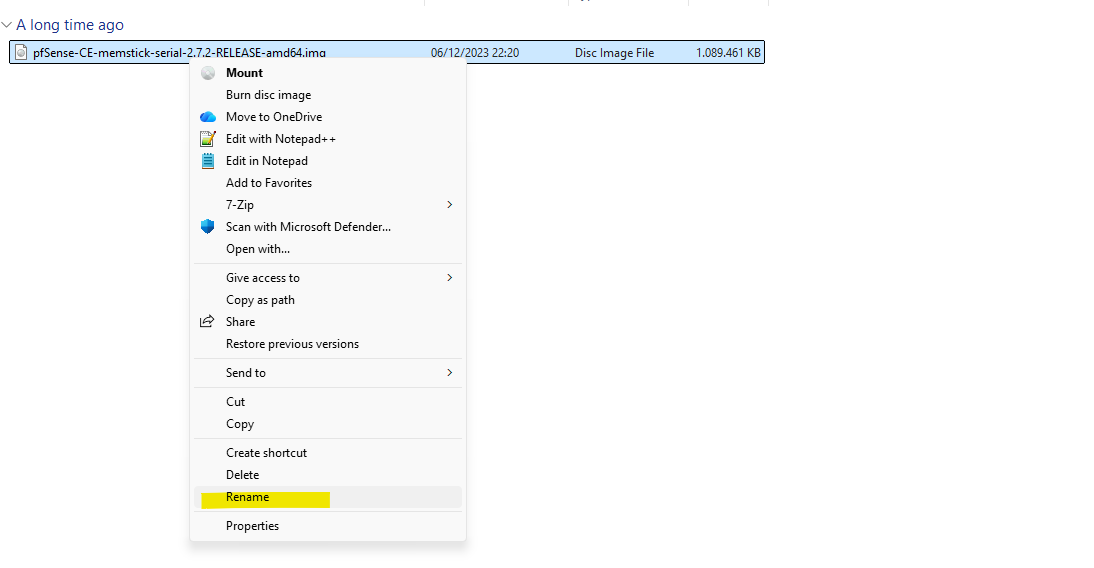Click the Share arrow icon
This screenshot has height=568, width=1094.
[x=207, y=322]
